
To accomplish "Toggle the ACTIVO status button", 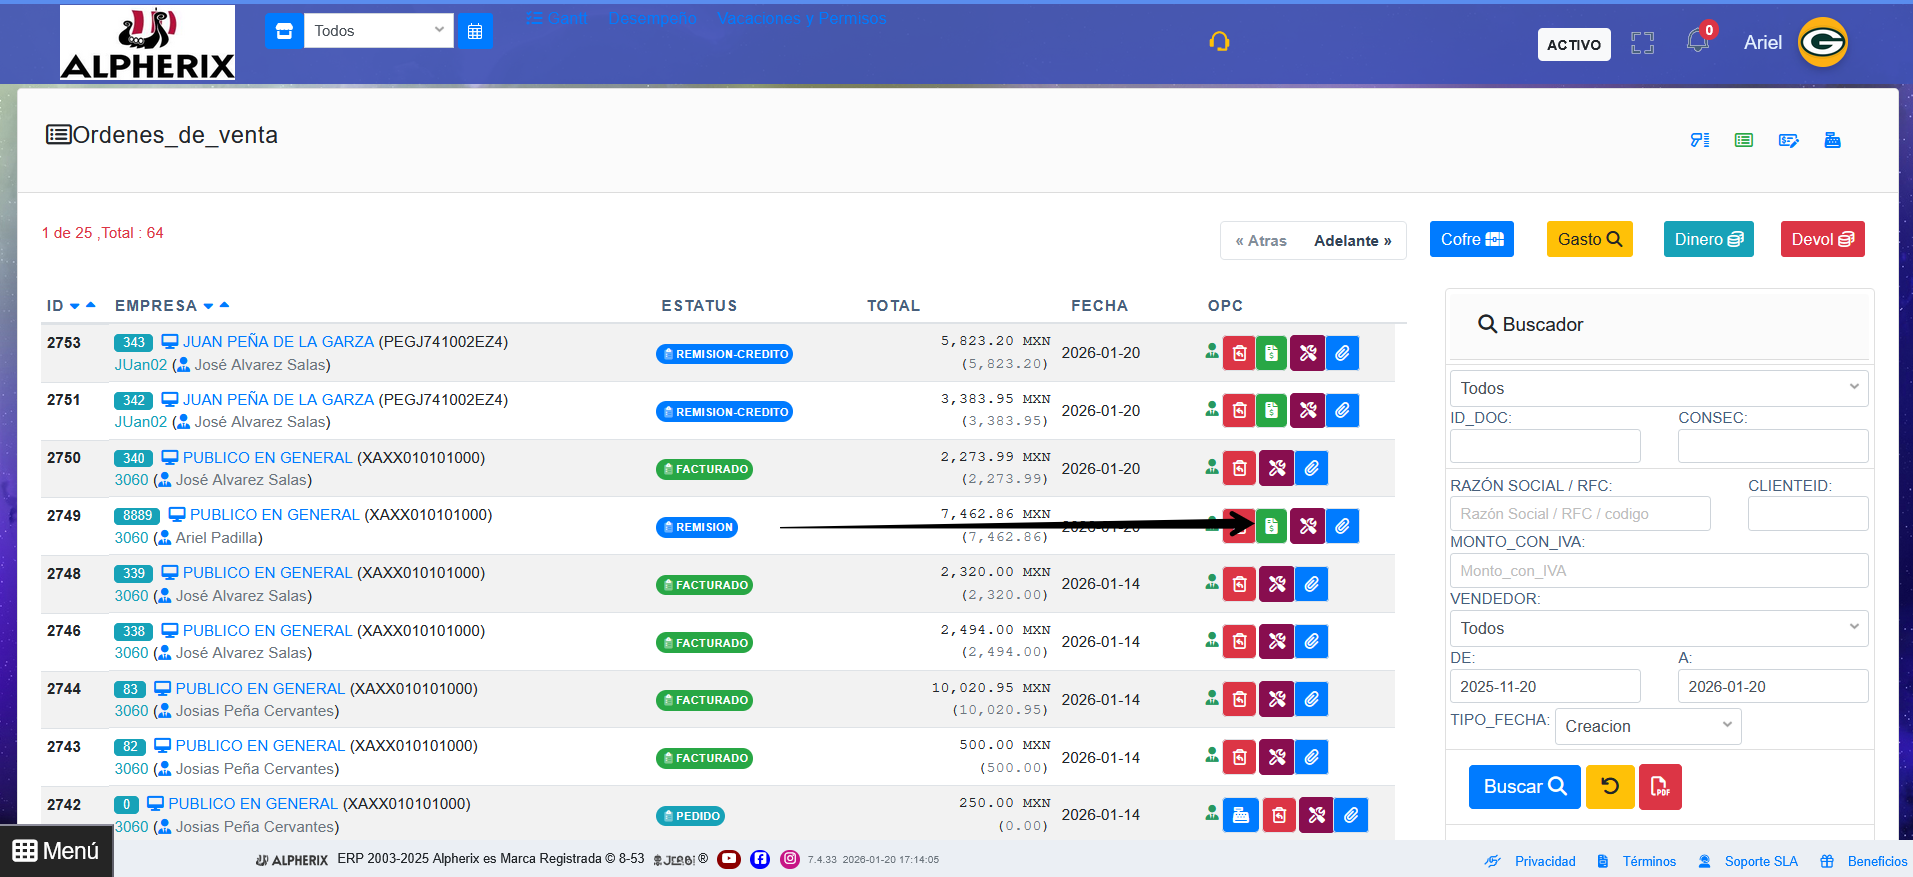I will coord(1574,44).
